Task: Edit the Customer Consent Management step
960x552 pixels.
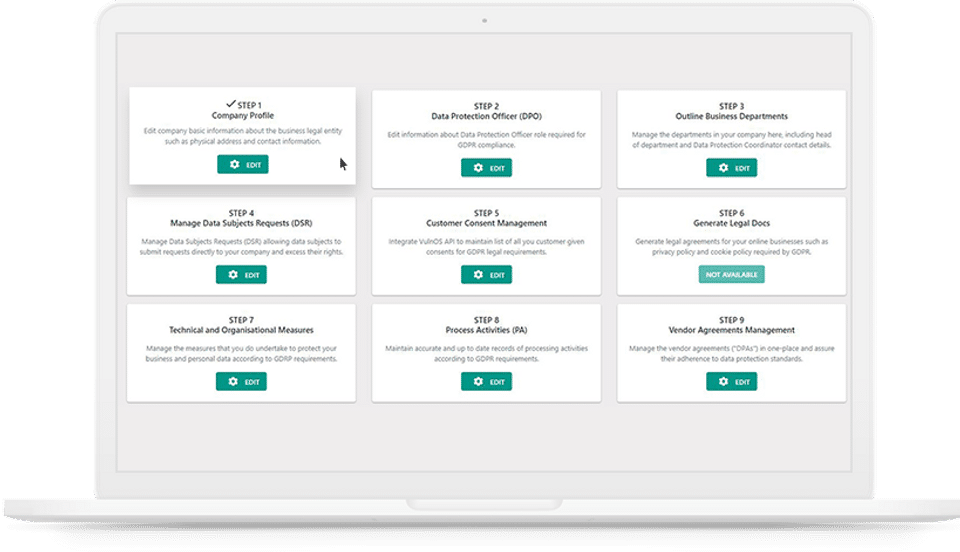Action: (x=486, y=275)
